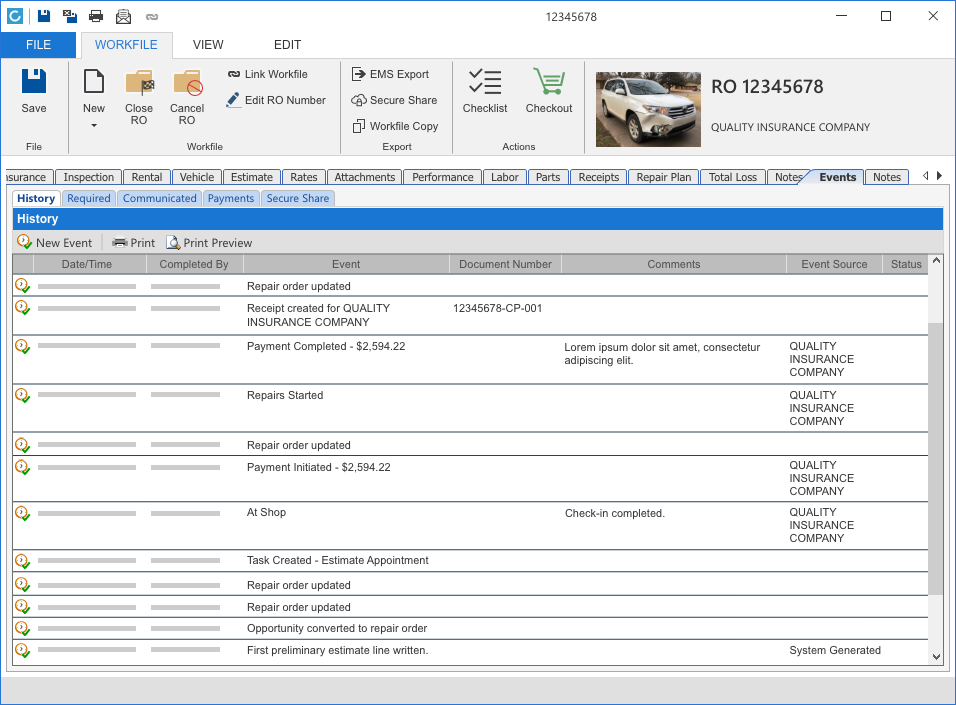
Task: Click the Print Preview button
Action: pos(209,243)
